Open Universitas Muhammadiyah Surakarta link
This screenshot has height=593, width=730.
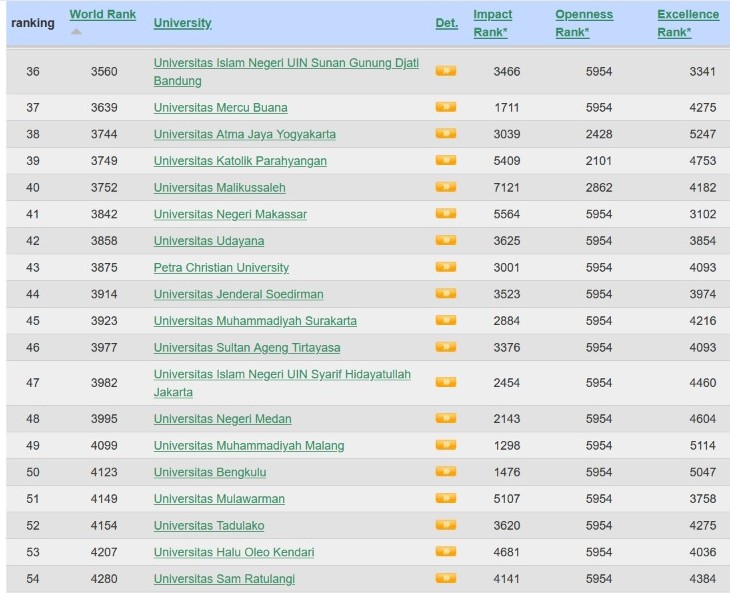(255, 321)
